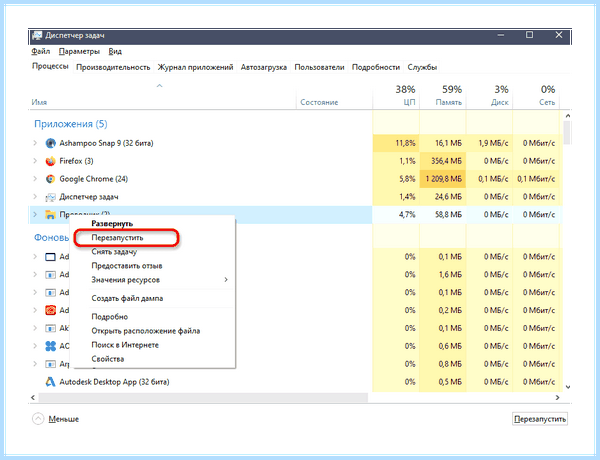Click the blue clover AC process icon
Viewport: 600px width, 460px height.
click(51, 346)
